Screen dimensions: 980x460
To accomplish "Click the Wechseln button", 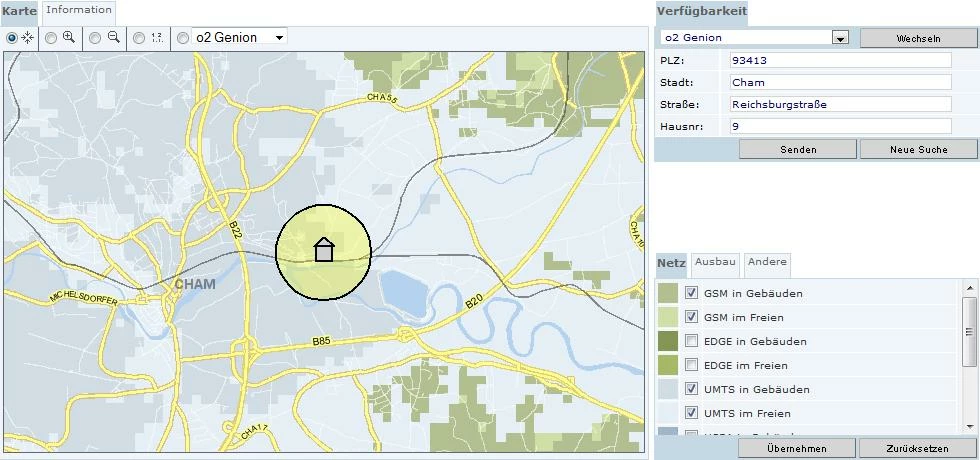I will coord(918,38).
